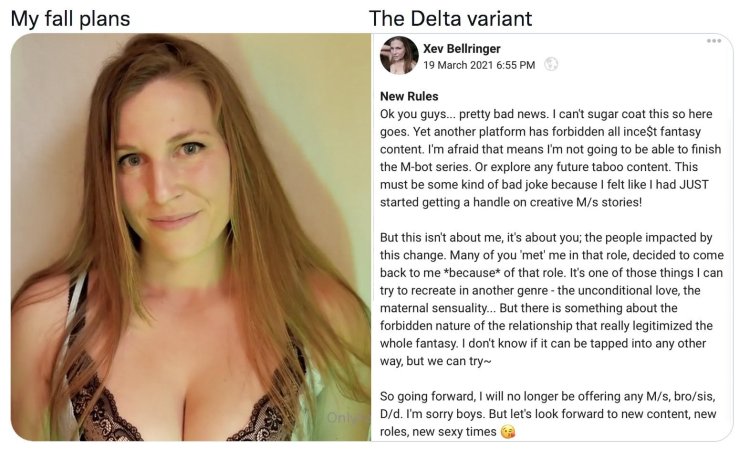Click the Xev Bellringer author name
Viewport: 750px width, 451px height.
click(462, 49)
